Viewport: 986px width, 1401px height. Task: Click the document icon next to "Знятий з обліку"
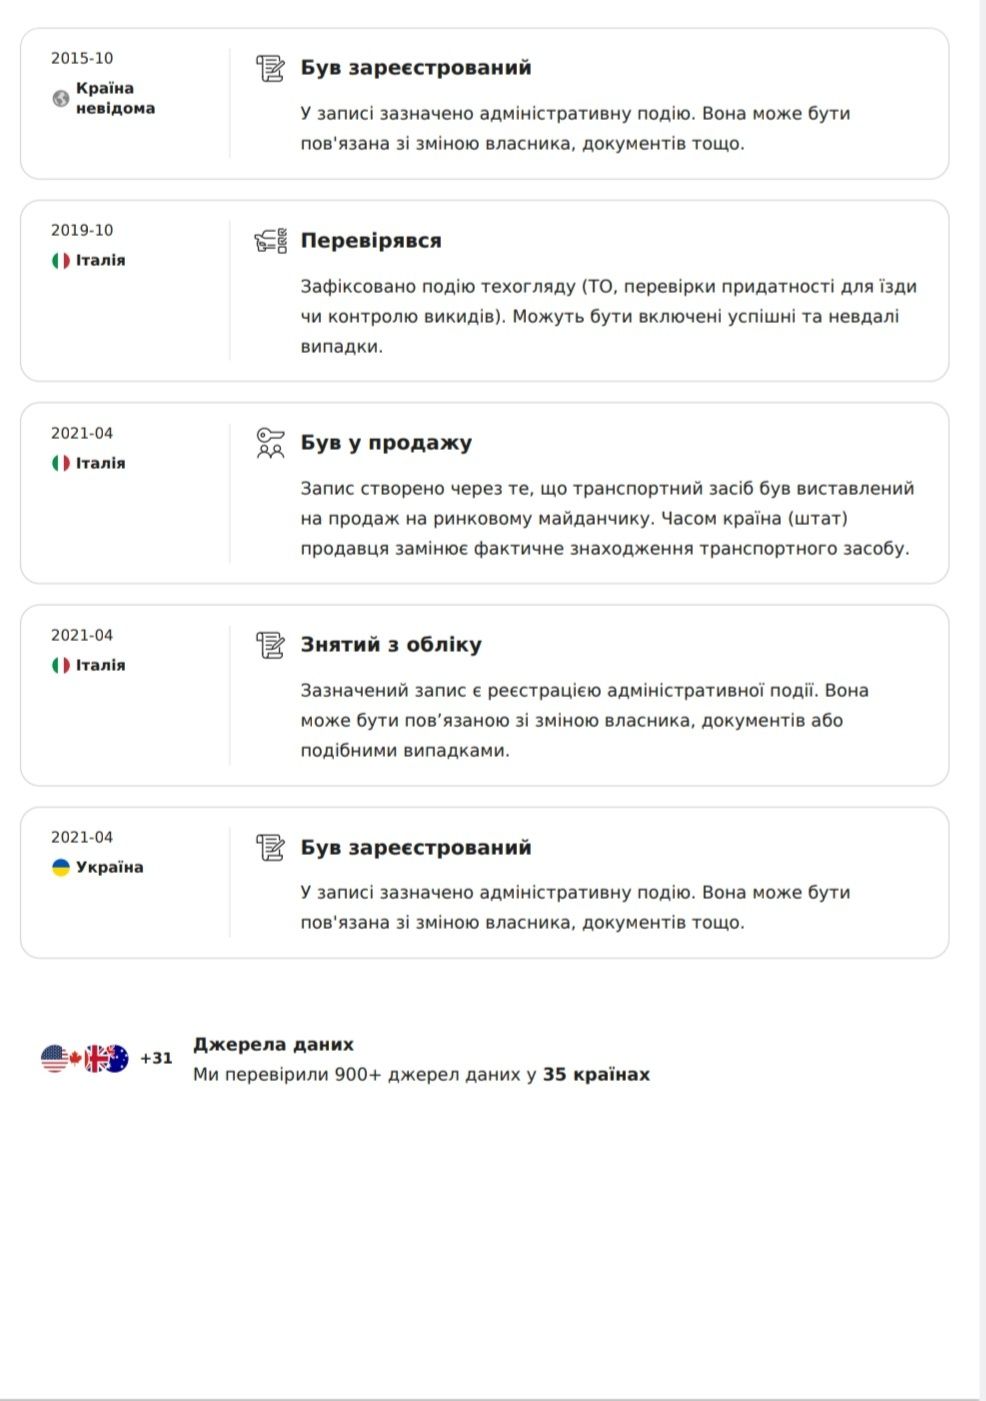[x=270, y=645]
